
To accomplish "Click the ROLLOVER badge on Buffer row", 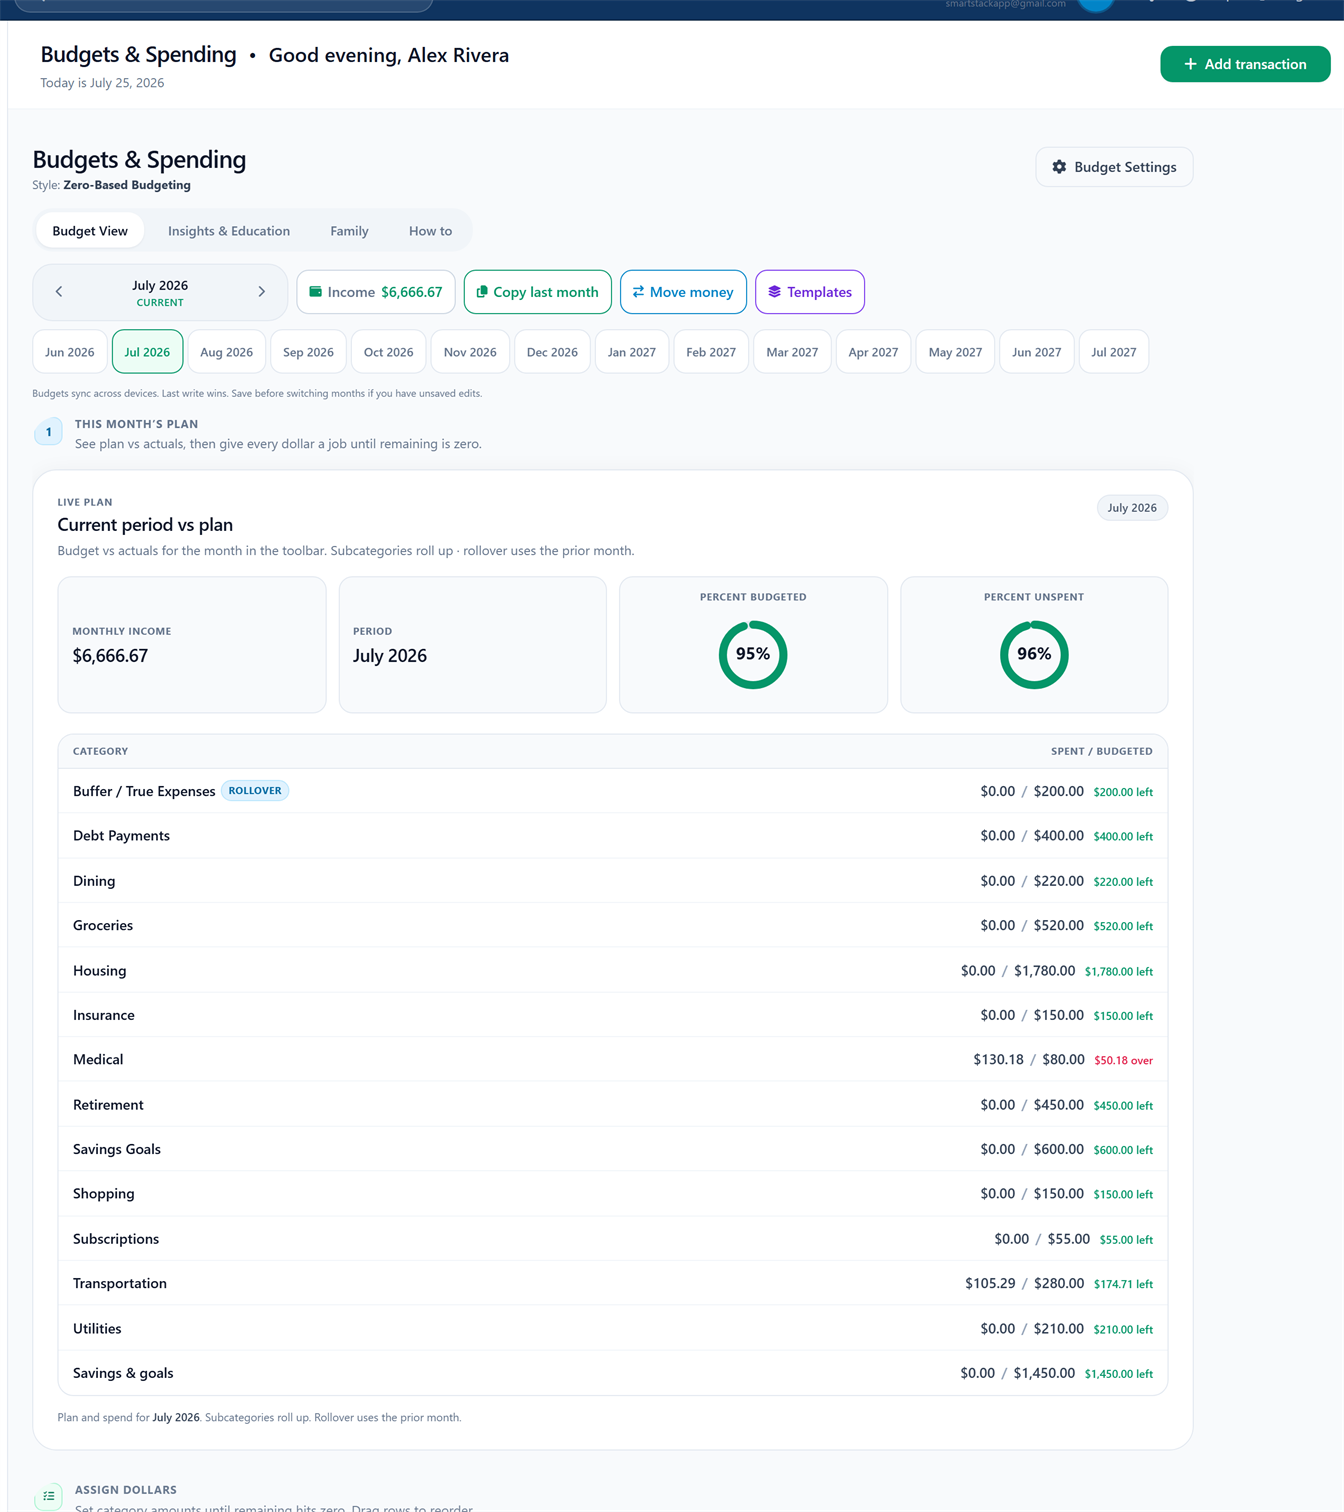I will [x=255, y=791].
